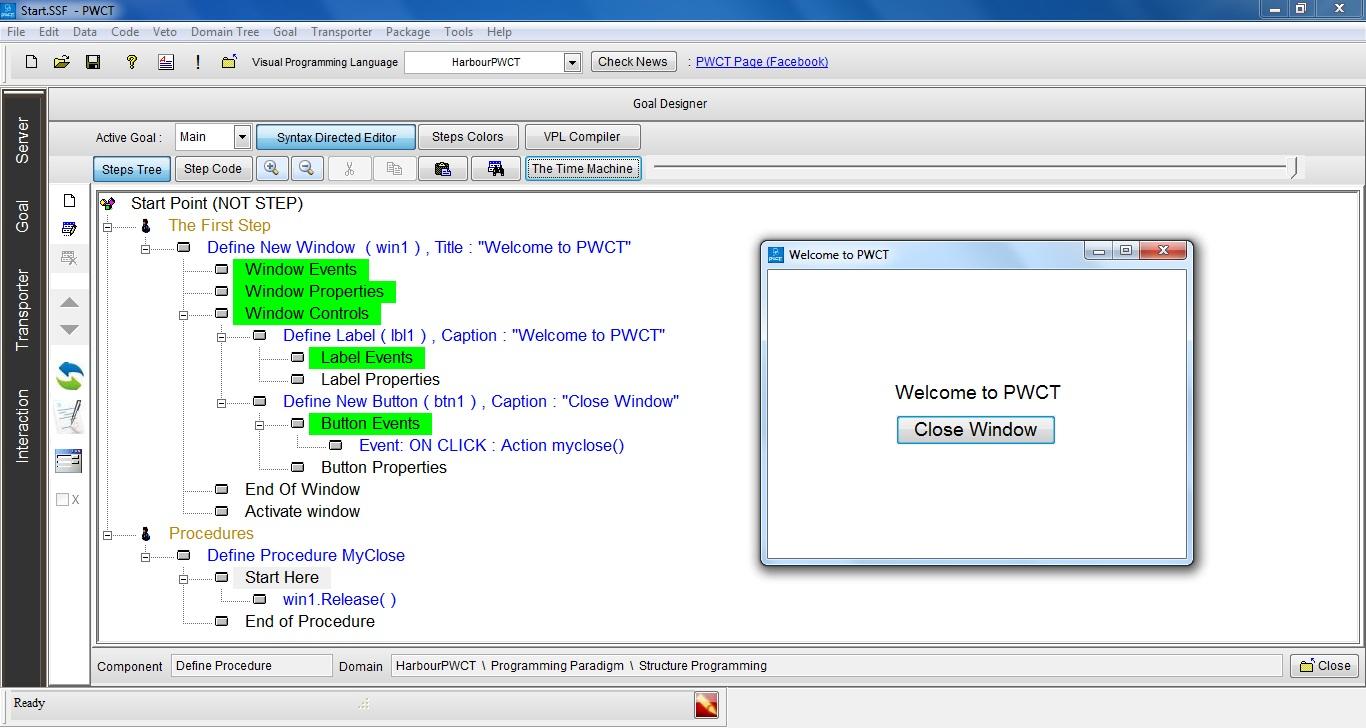
Task: Click the question mark help icon
Action: 131,62
